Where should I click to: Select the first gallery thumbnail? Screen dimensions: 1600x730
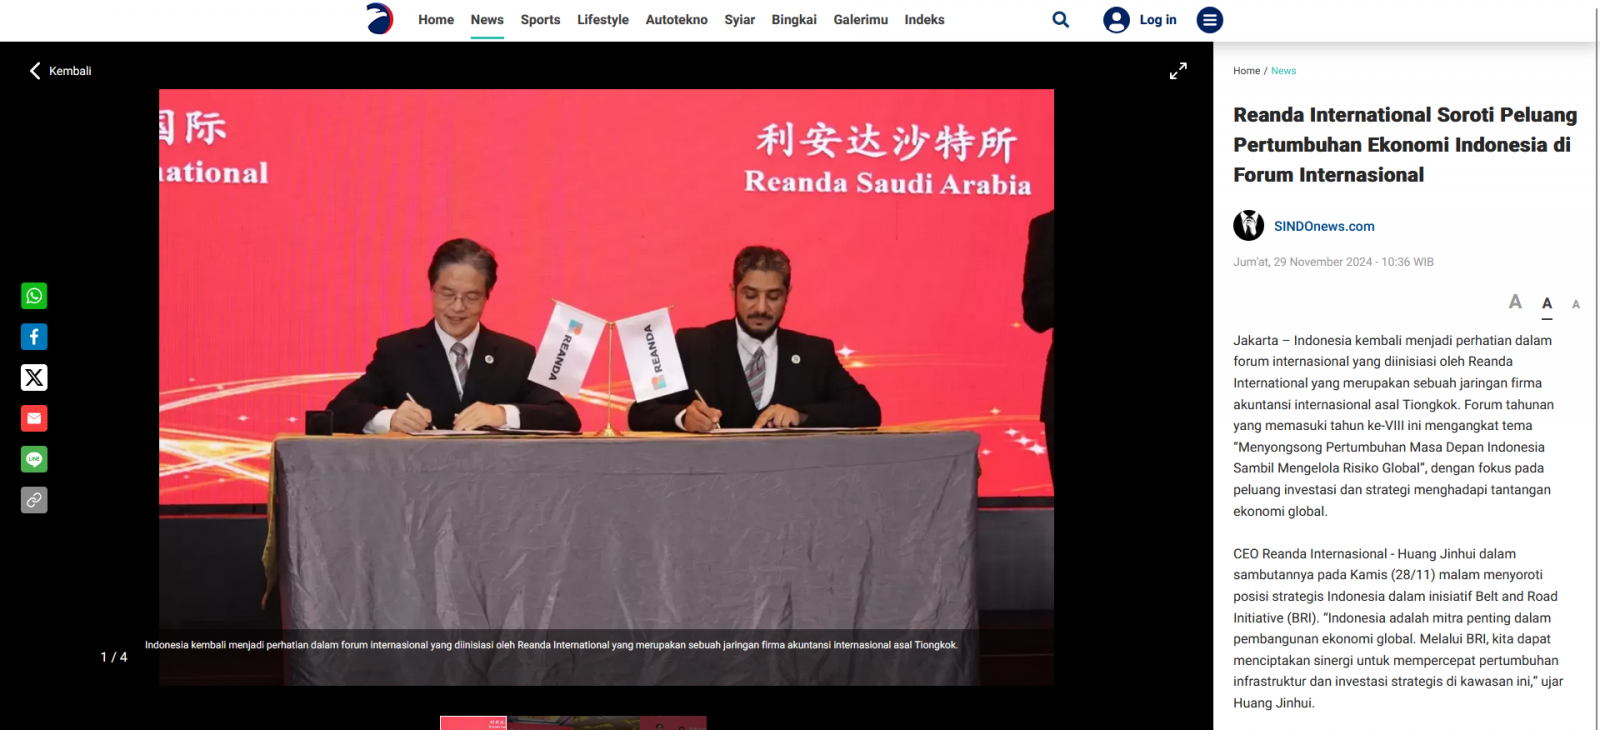[473, 723]
